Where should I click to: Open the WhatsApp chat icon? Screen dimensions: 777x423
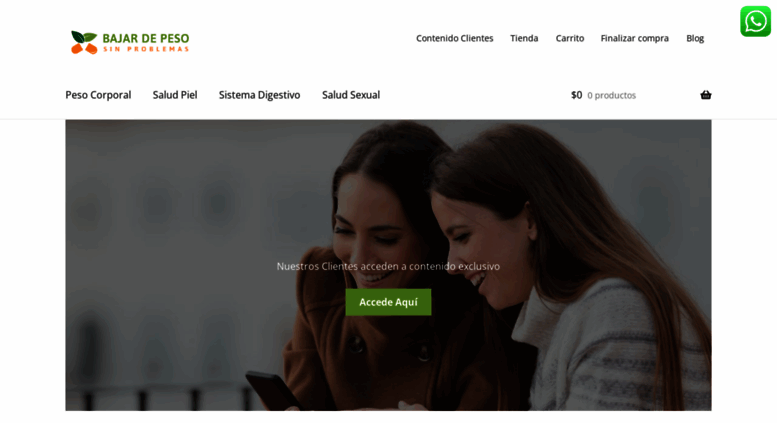[755, 21]
